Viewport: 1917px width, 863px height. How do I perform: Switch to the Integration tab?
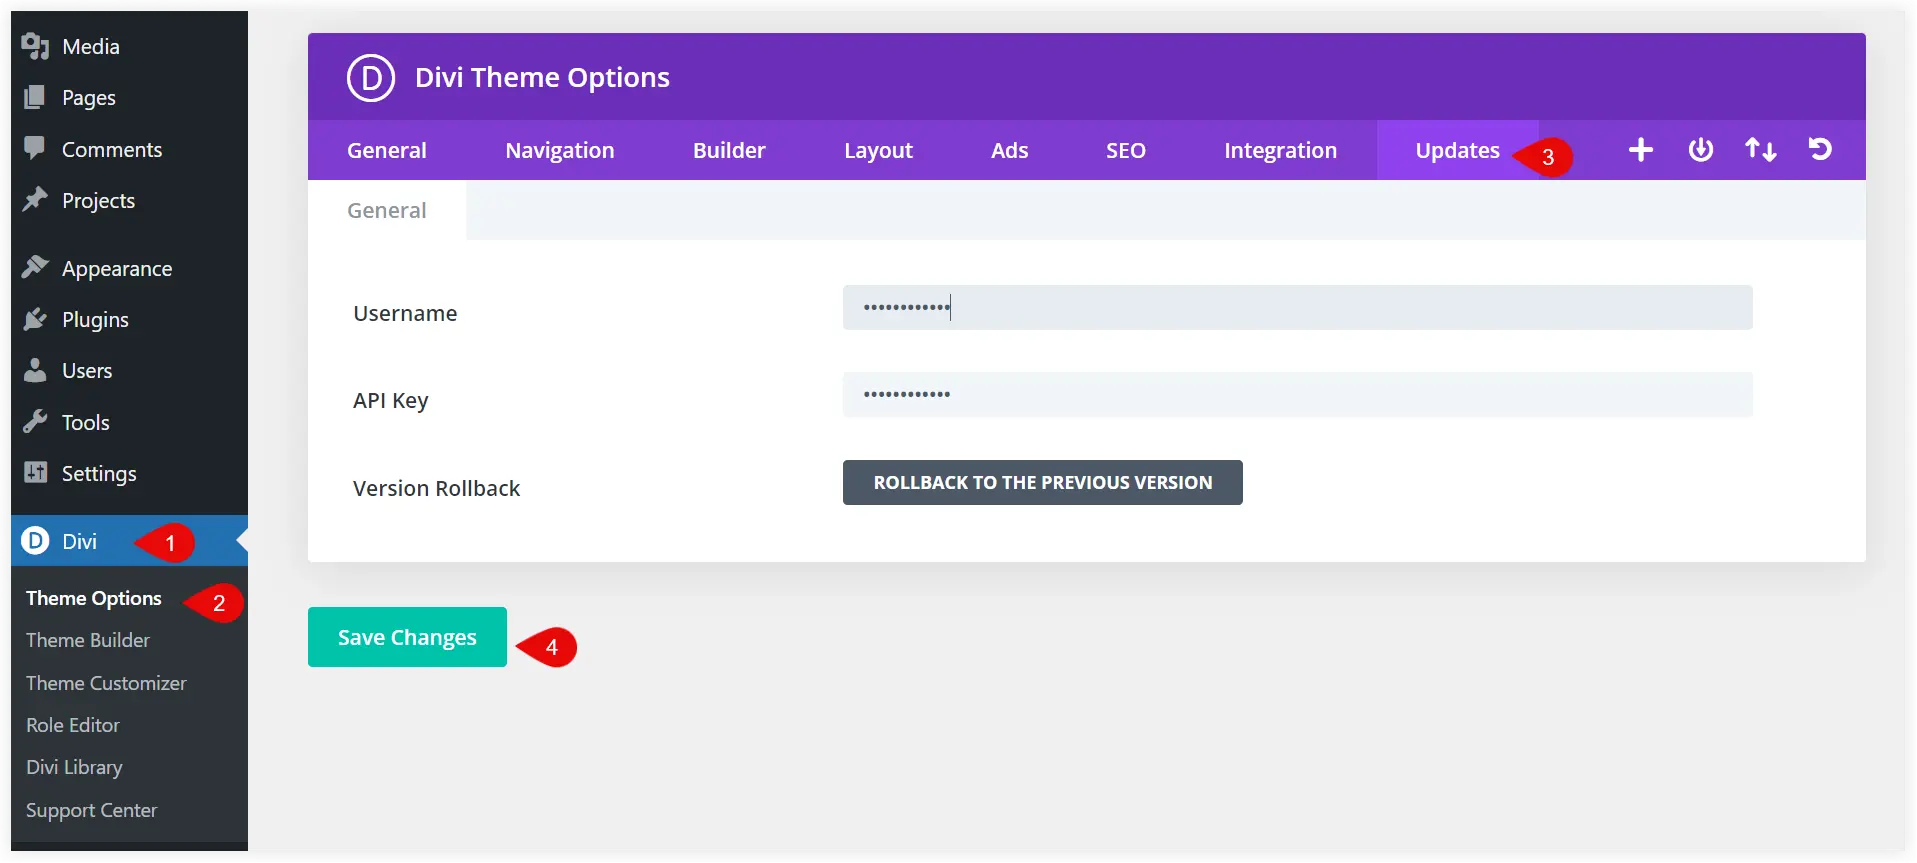(1280, 150)
